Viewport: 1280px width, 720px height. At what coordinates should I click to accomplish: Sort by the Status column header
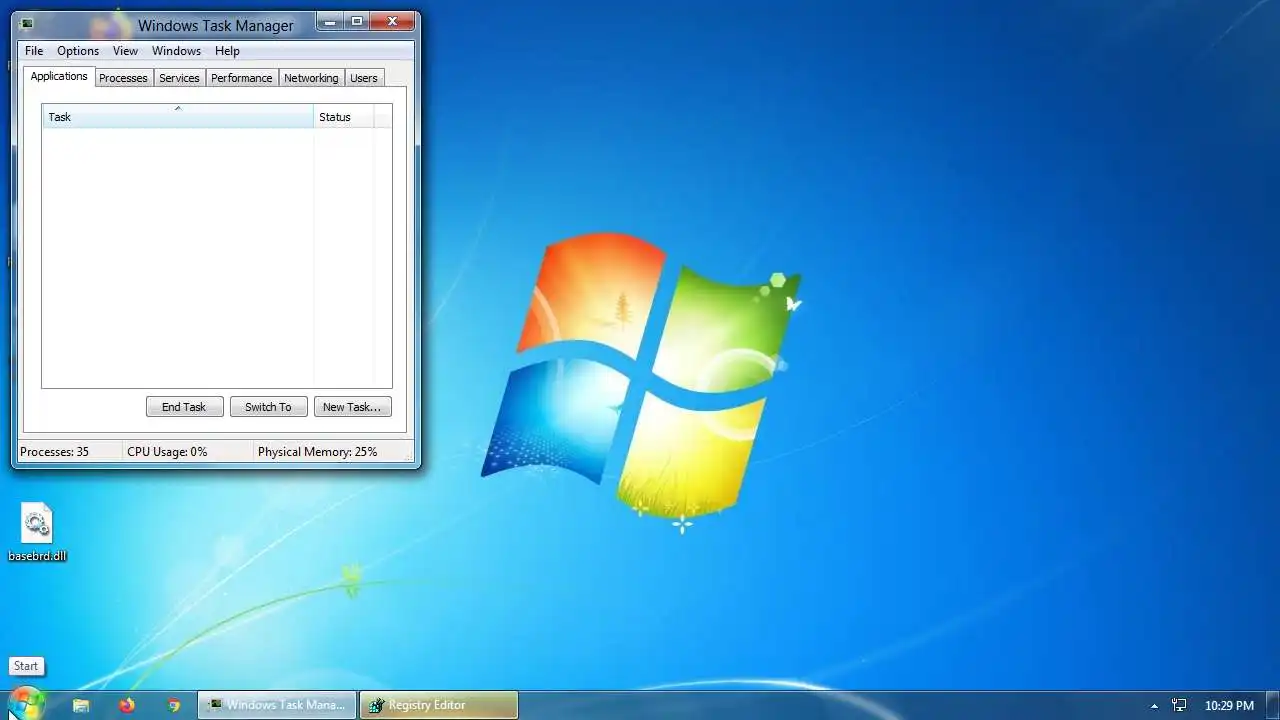344,117
